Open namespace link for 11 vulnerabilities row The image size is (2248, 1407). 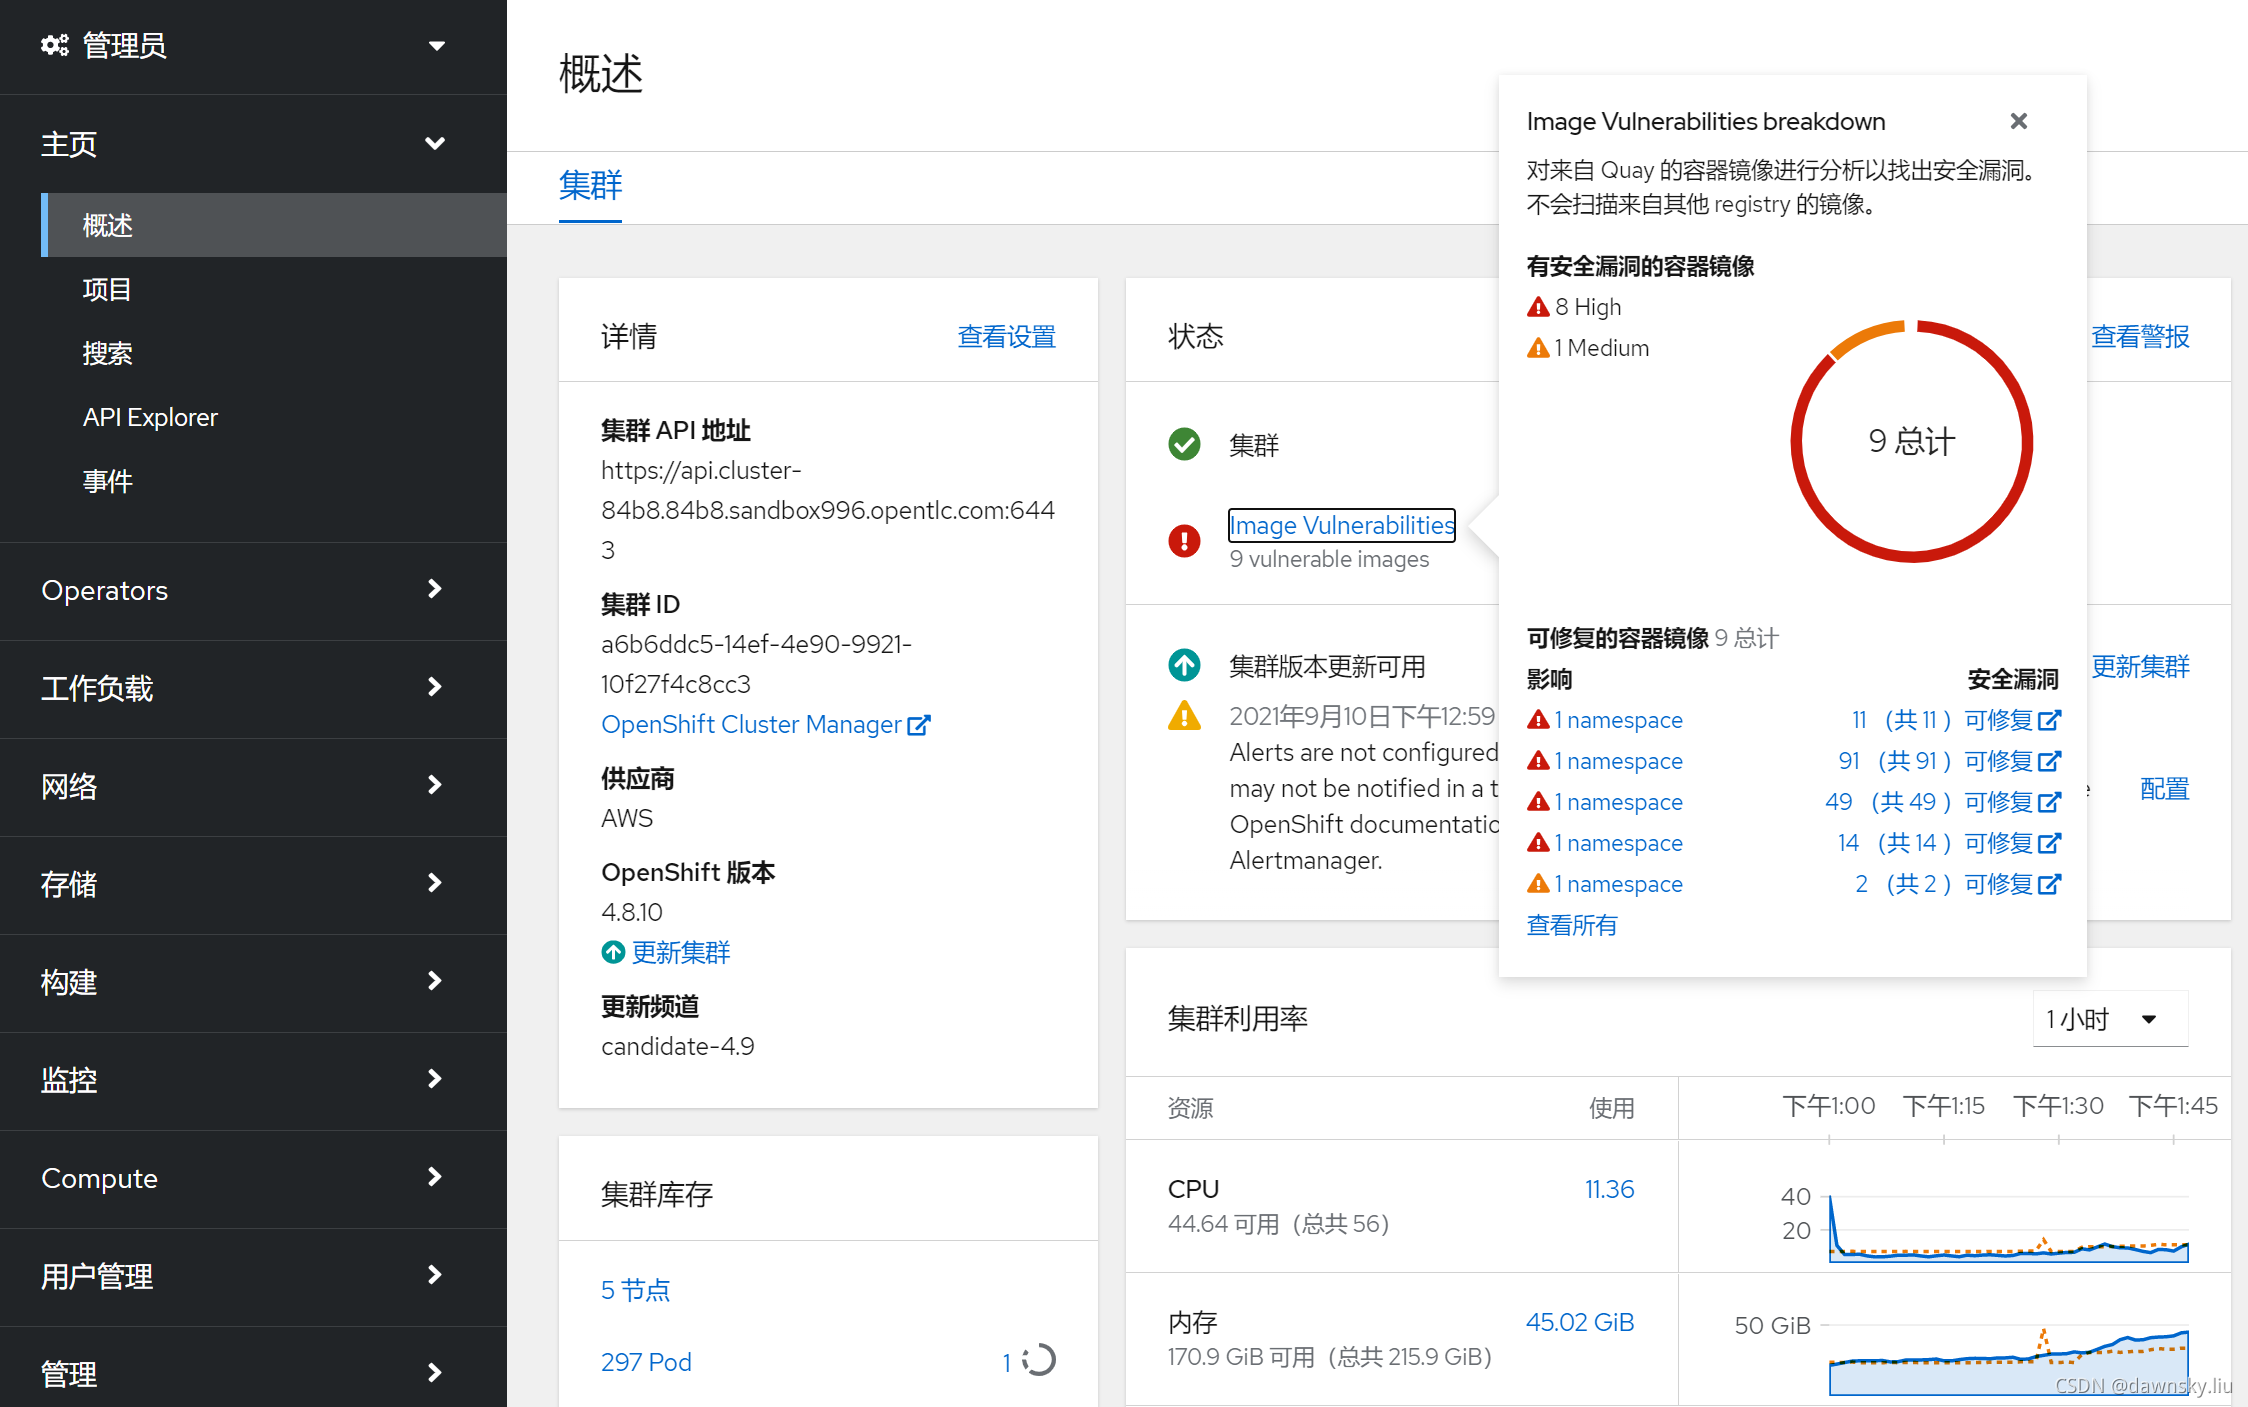(x=1618, y=720)
